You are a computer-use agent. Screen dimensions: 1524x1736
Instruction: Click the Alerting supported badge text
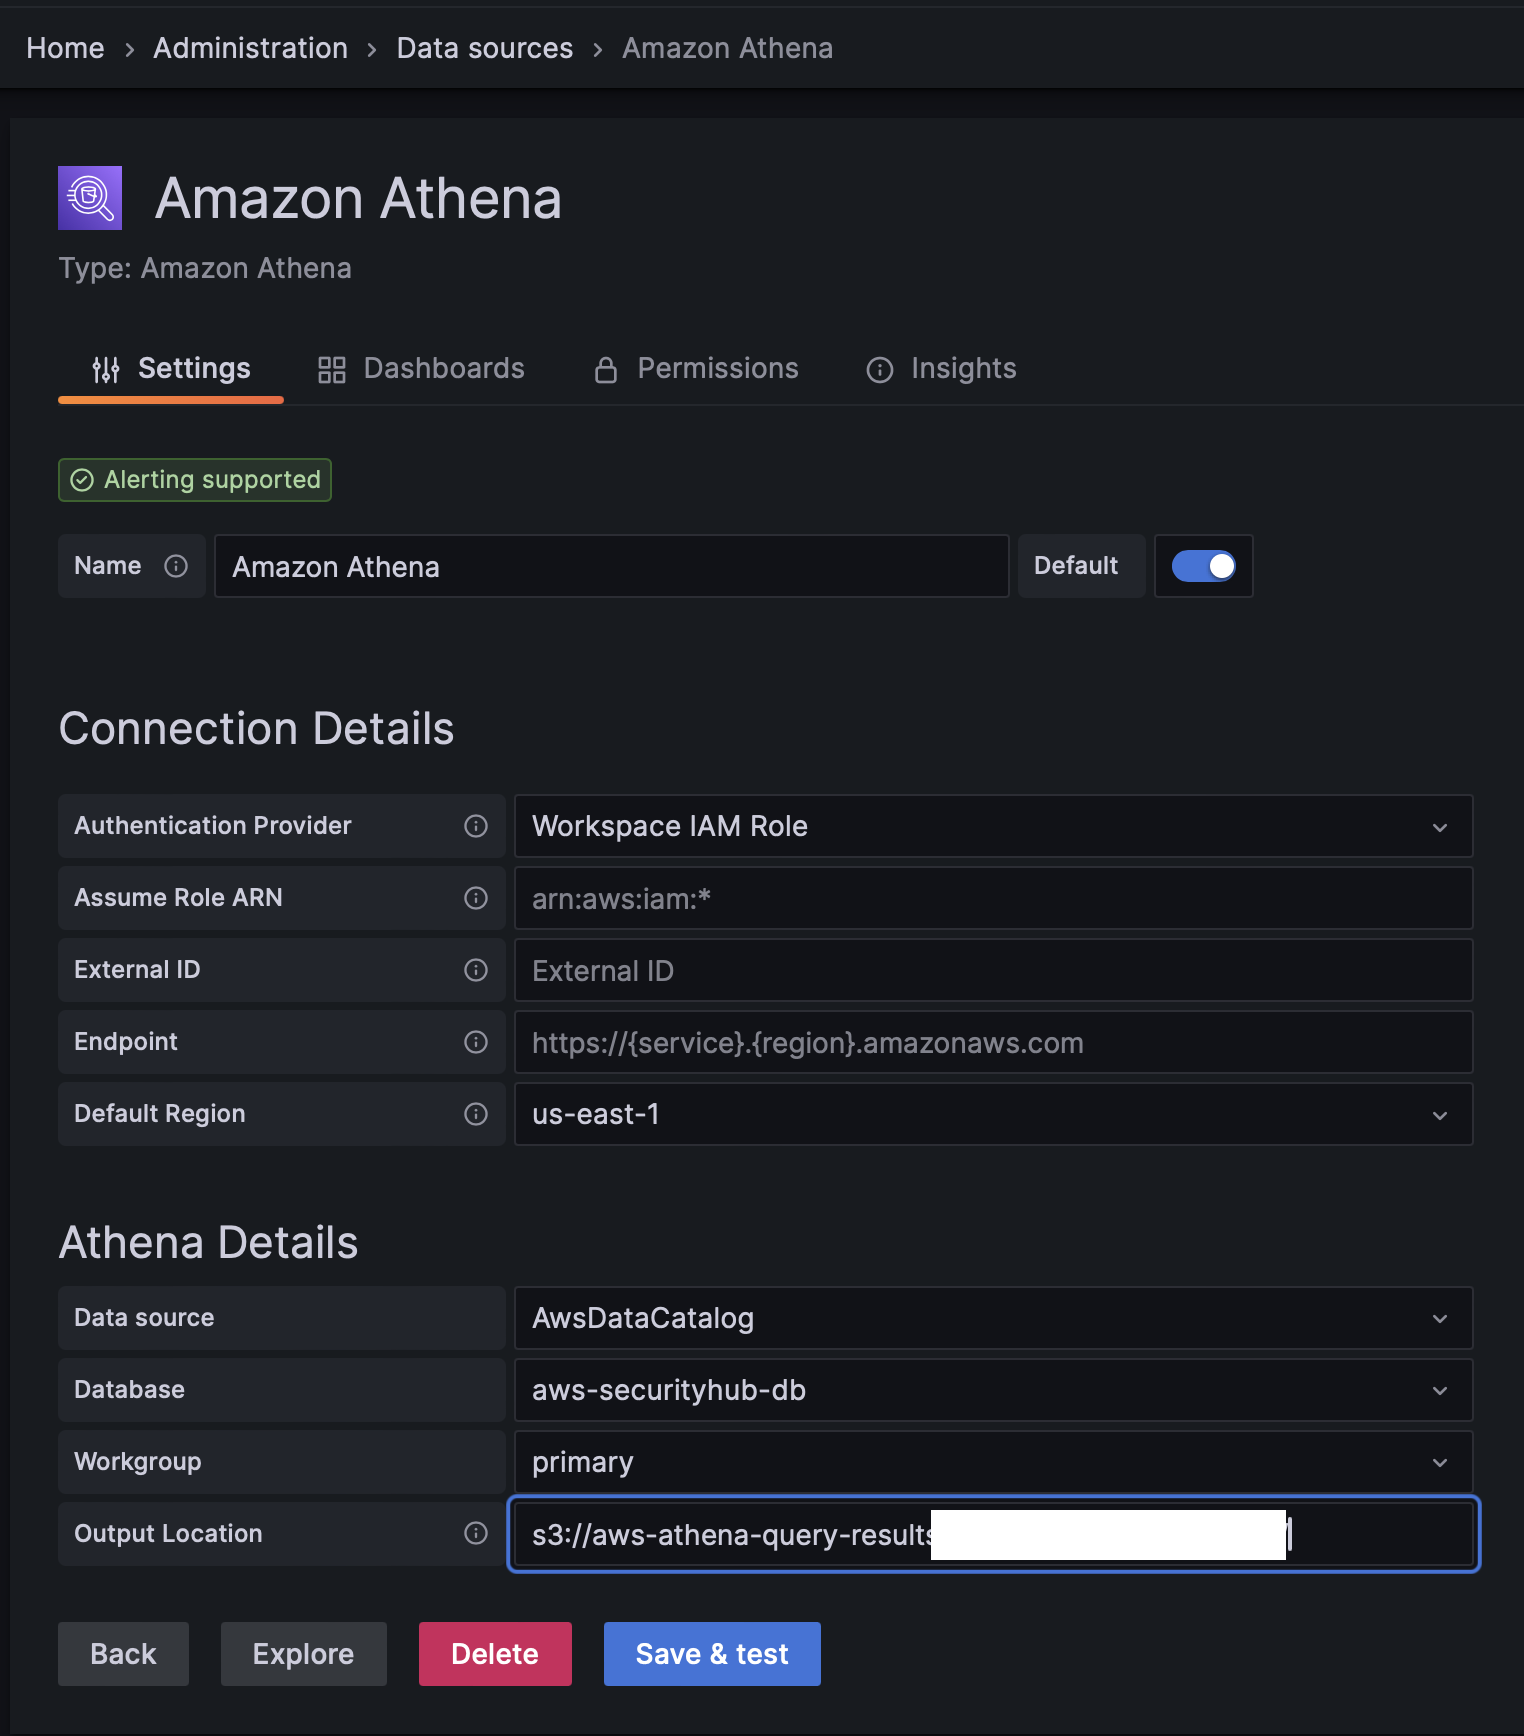212,480
